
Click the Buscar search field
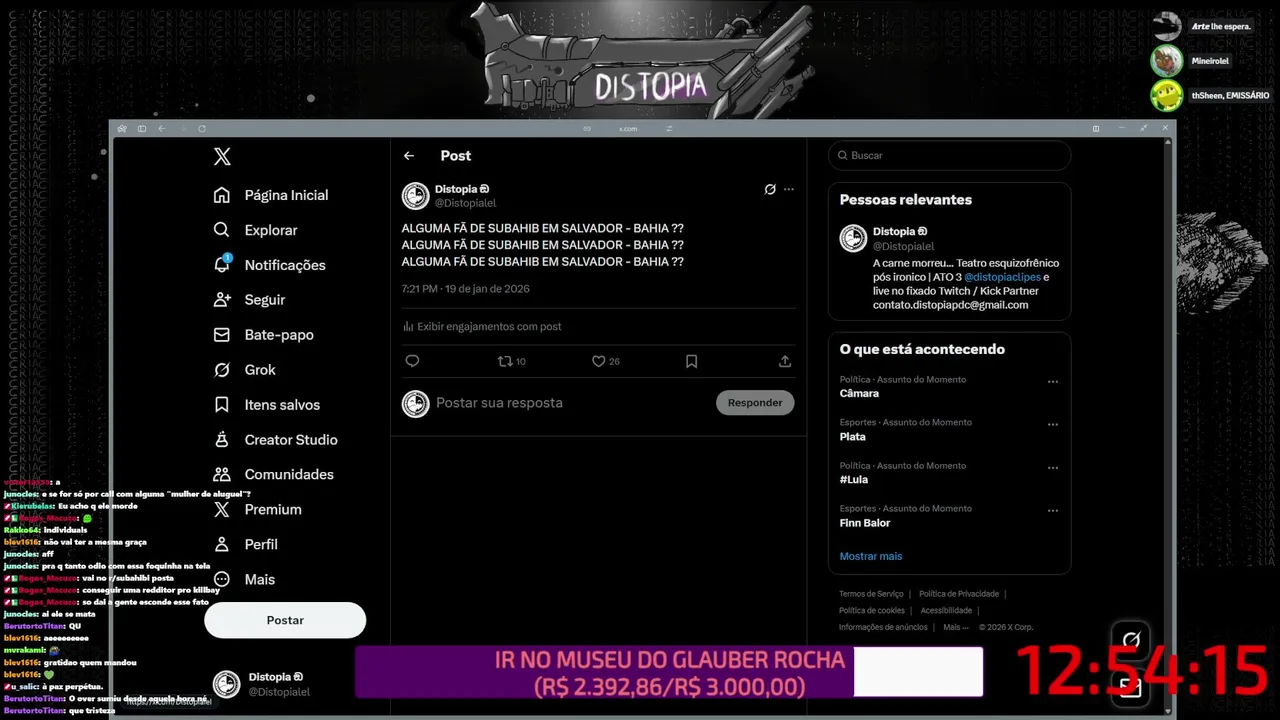tap(949, 156)
